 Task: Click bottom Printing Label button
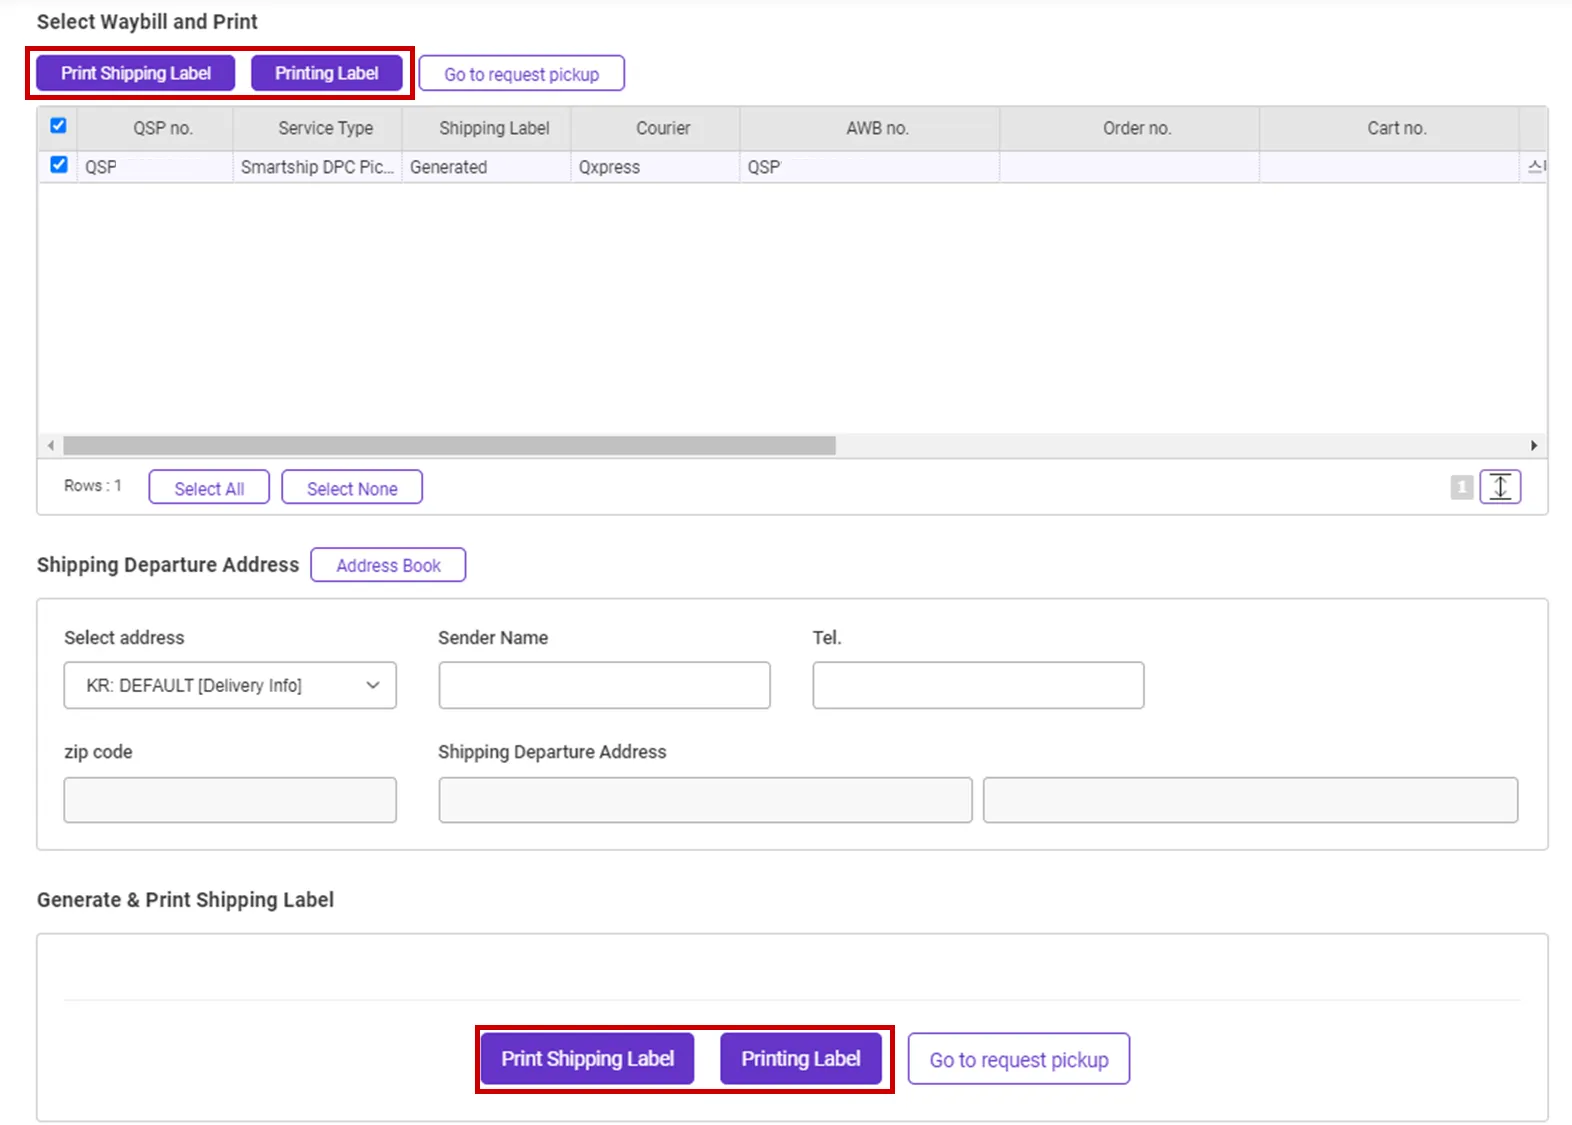pos(801,1059)
